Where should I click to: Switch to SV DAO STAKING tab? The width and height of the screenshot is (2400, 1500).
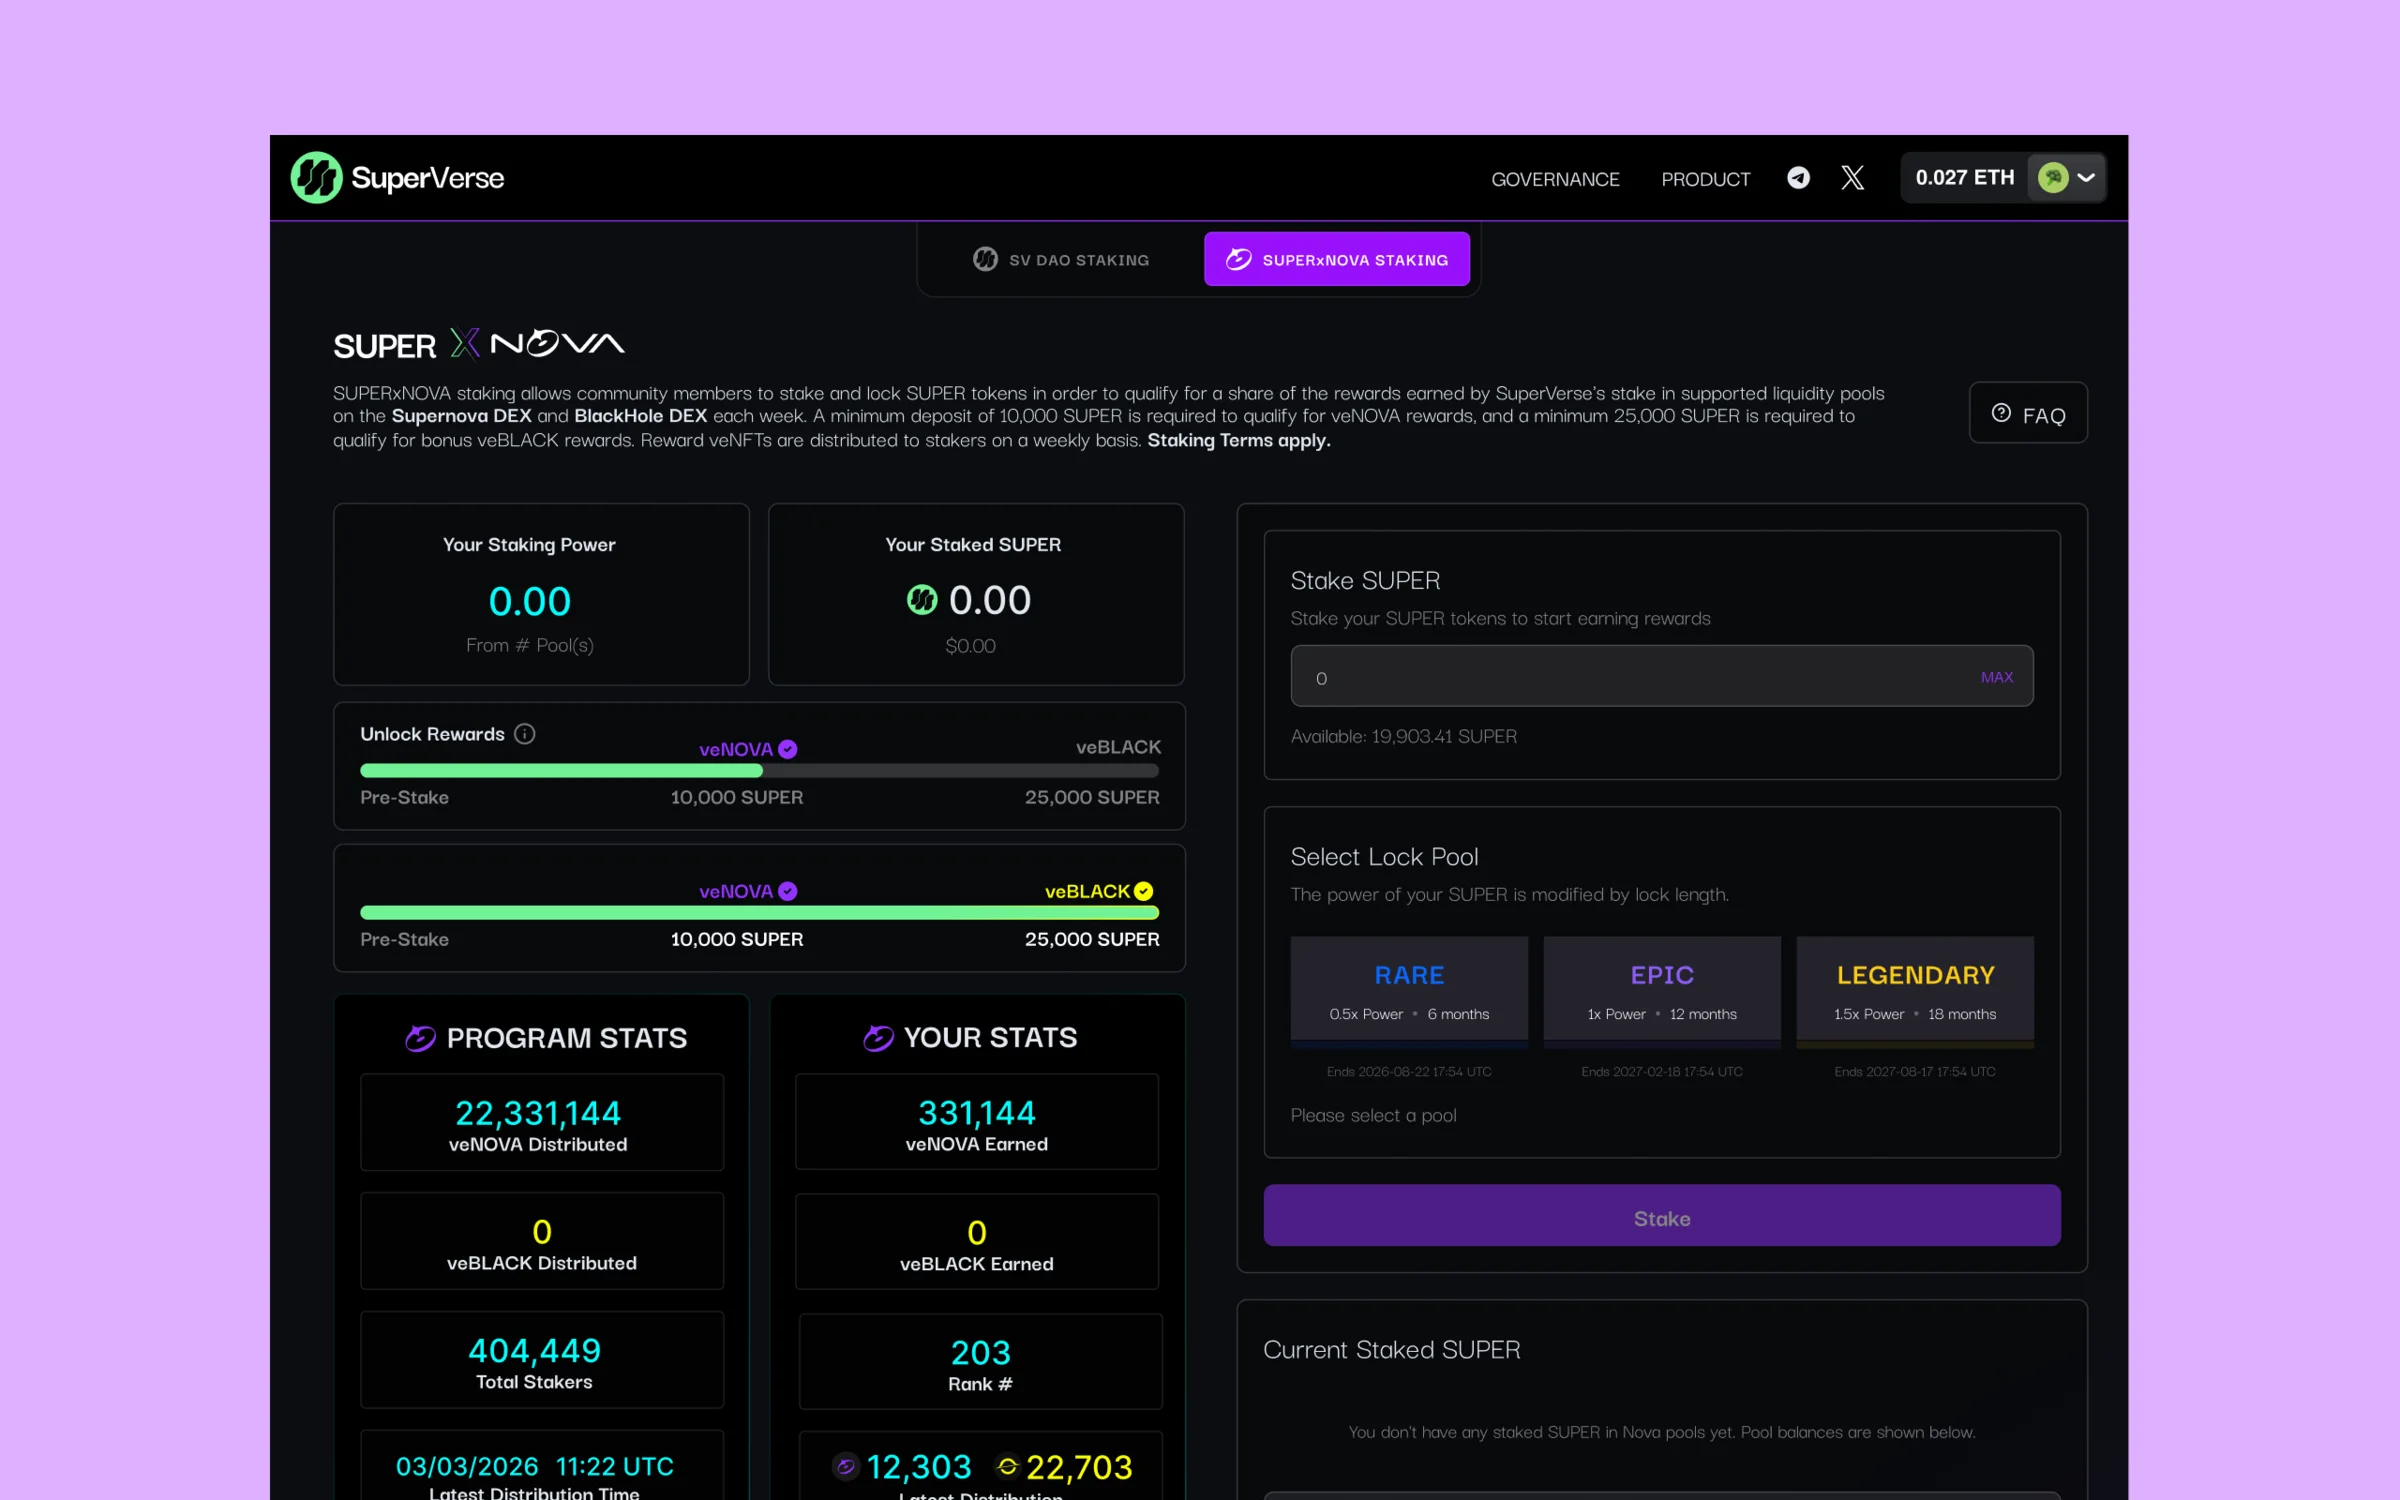coord(1061,260)
